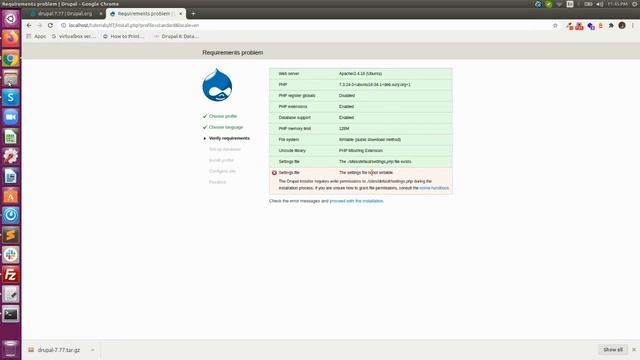Switch to the drupal-7.77 Drupal.org tab

point(65,13)
